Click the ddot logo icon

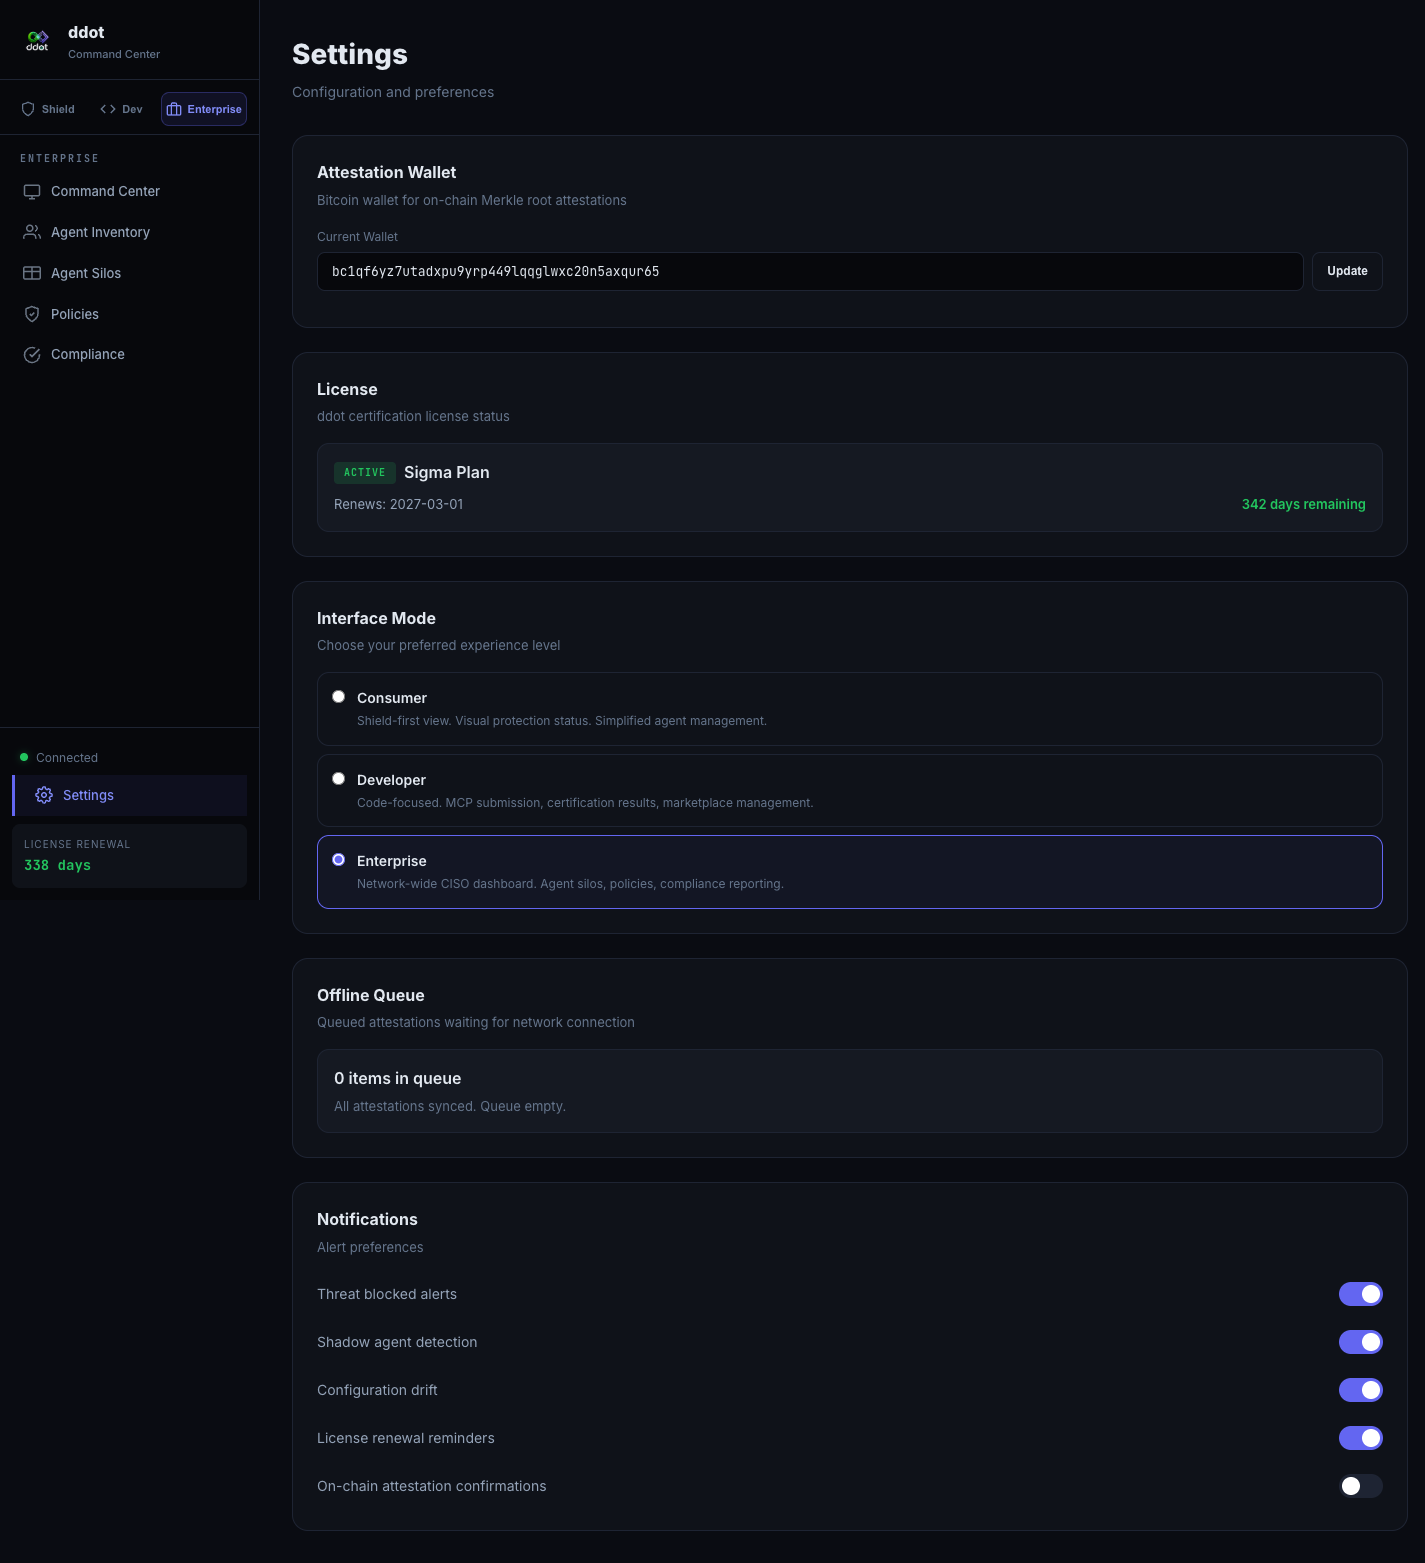(x=37, y=40)
